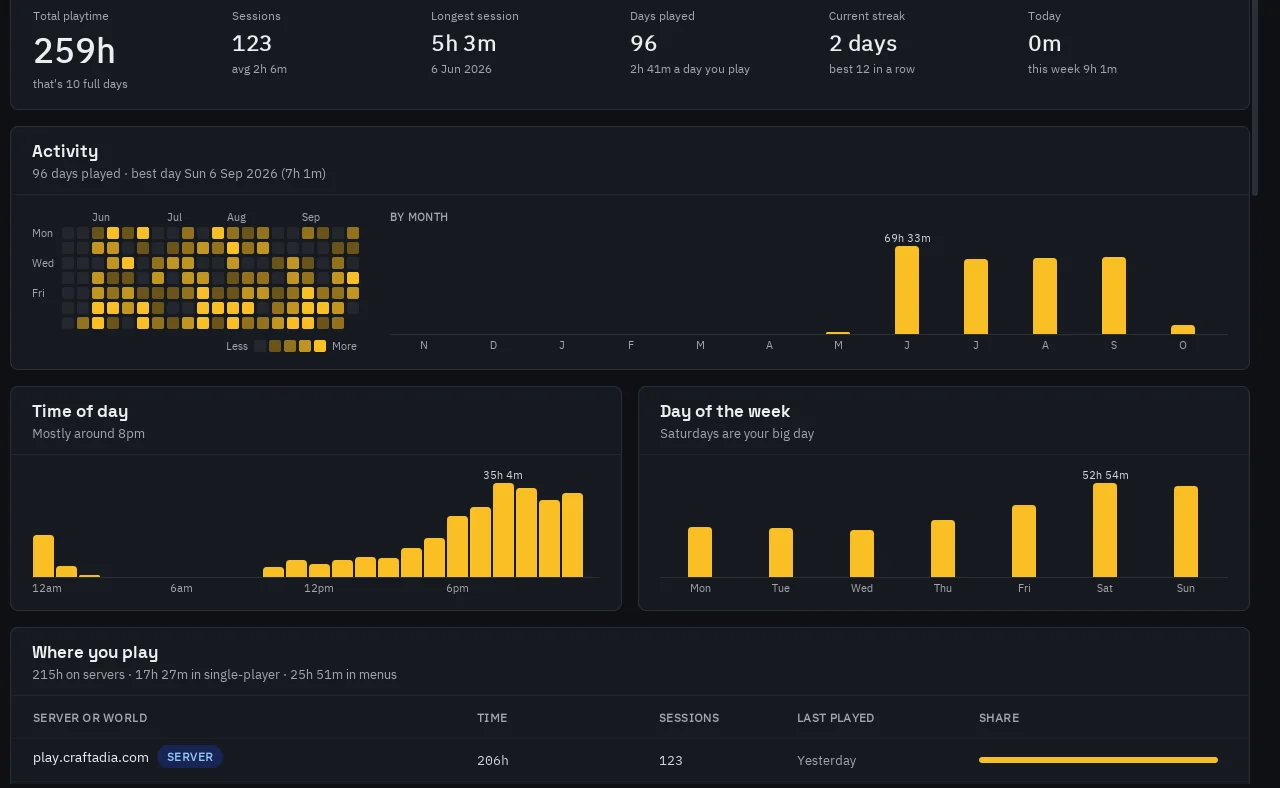Click "this week 9h 1m" text

[1072, 69]
